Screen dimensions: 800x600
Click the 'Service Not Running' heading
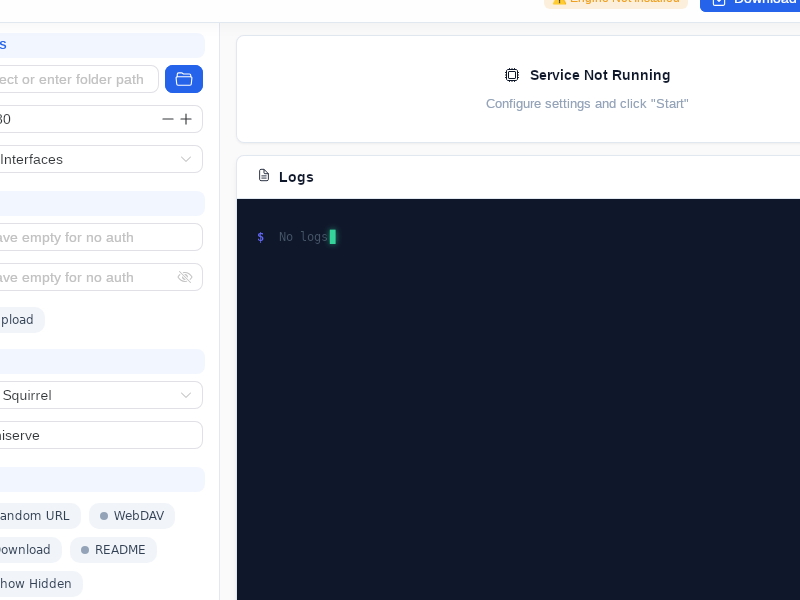pyautogui.click(x=600, y=75)
